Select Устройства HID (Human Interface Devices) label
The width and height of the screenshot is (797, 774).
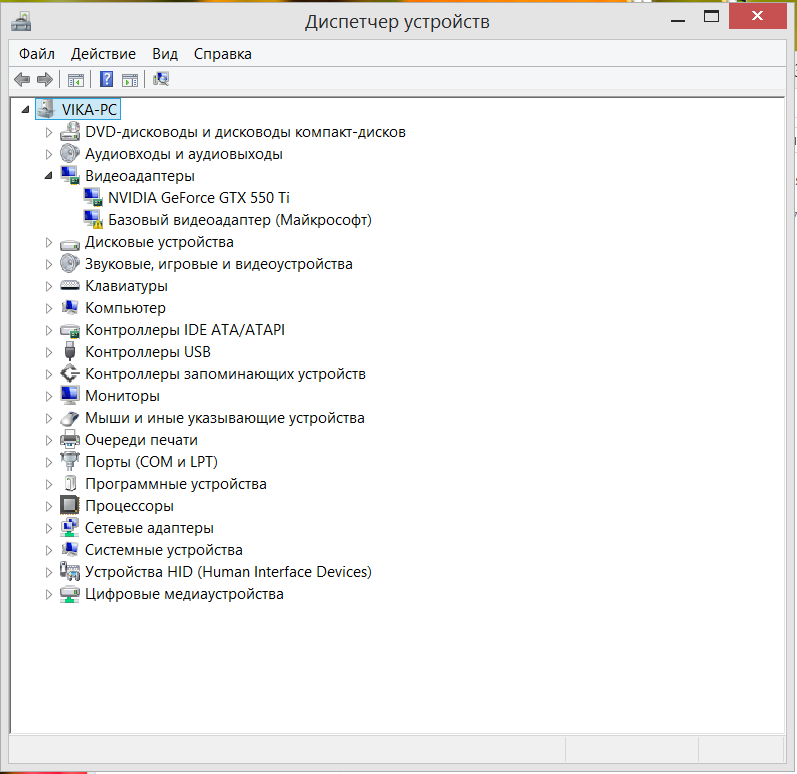point(228,572)
